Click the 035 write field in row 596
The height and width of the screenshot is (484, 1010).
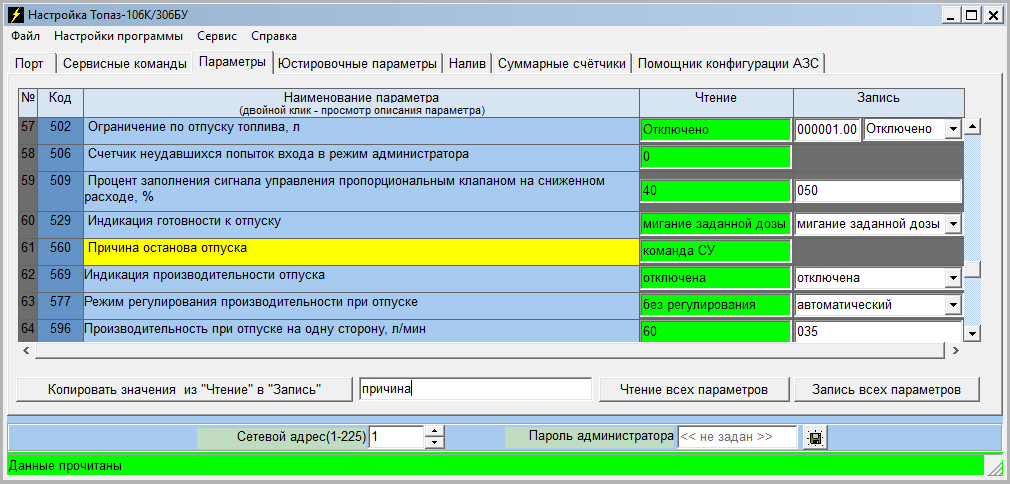[x=878, y=331]
